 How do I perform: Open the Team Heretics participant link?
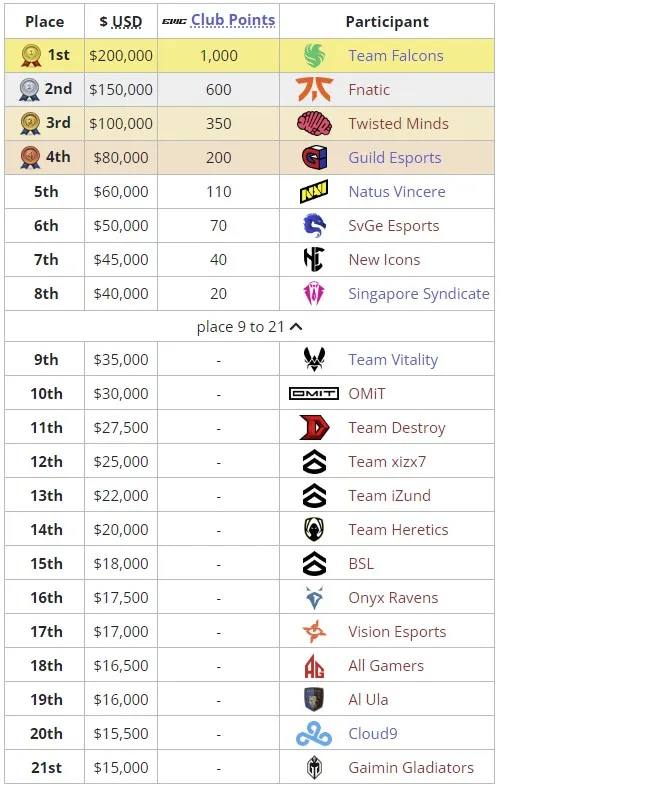(x=398, y=530)
